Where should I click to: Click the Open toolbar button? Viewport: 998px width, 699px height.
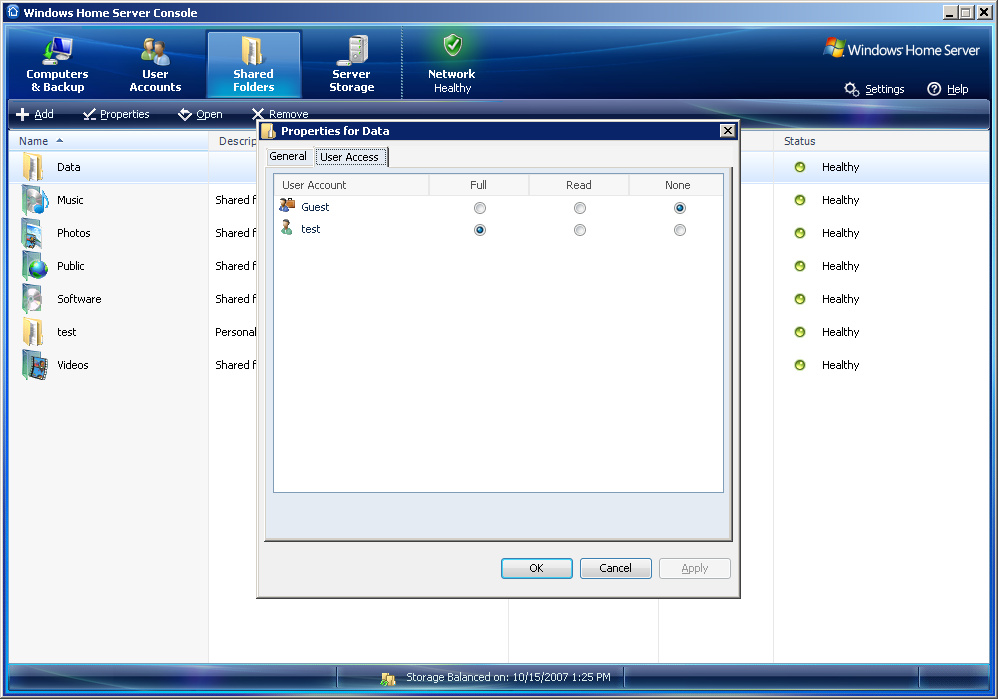[200, 114]
